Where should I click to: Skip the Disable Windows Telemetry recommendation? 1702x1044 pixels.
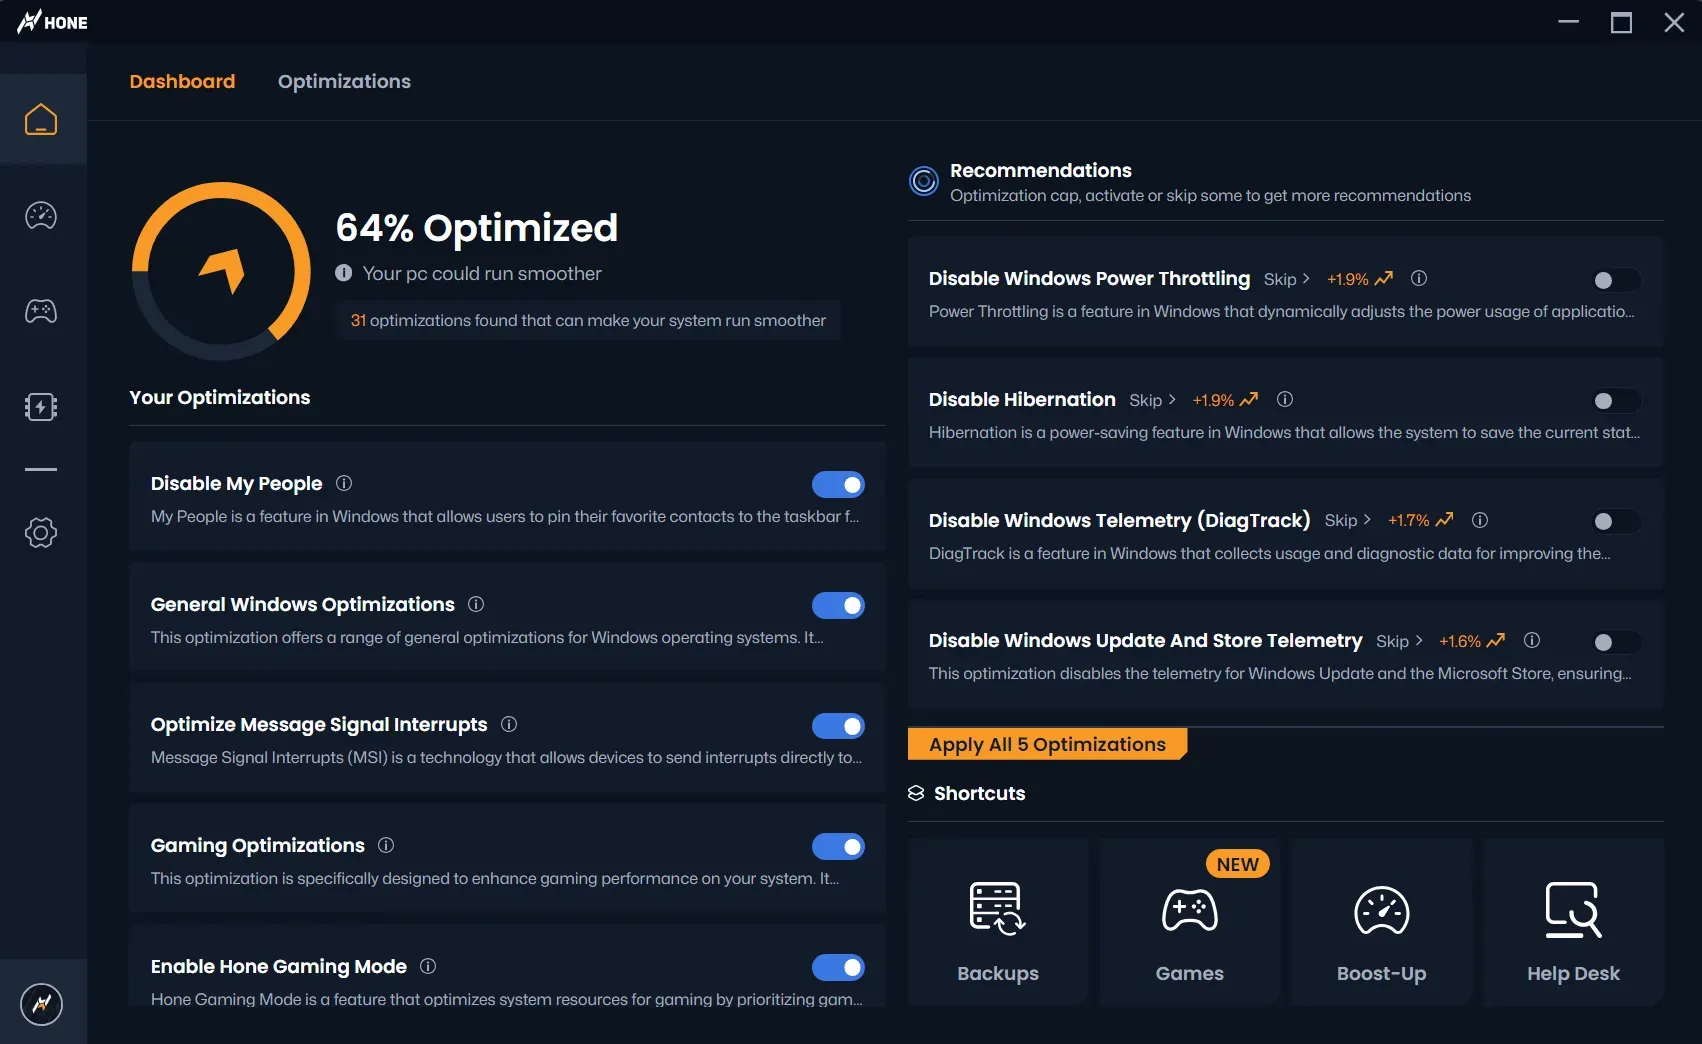click(x=1347, y=520)
